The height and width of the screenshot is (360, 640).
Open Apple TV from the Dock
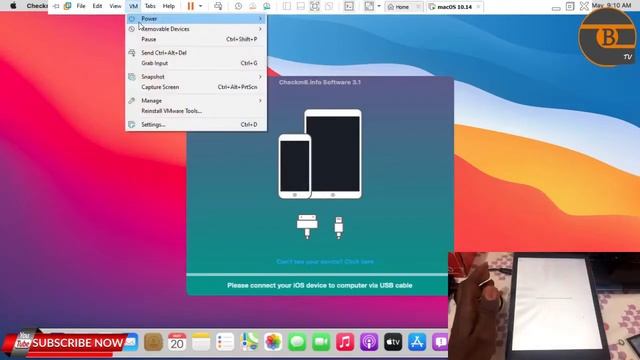(x=393, y=342)
